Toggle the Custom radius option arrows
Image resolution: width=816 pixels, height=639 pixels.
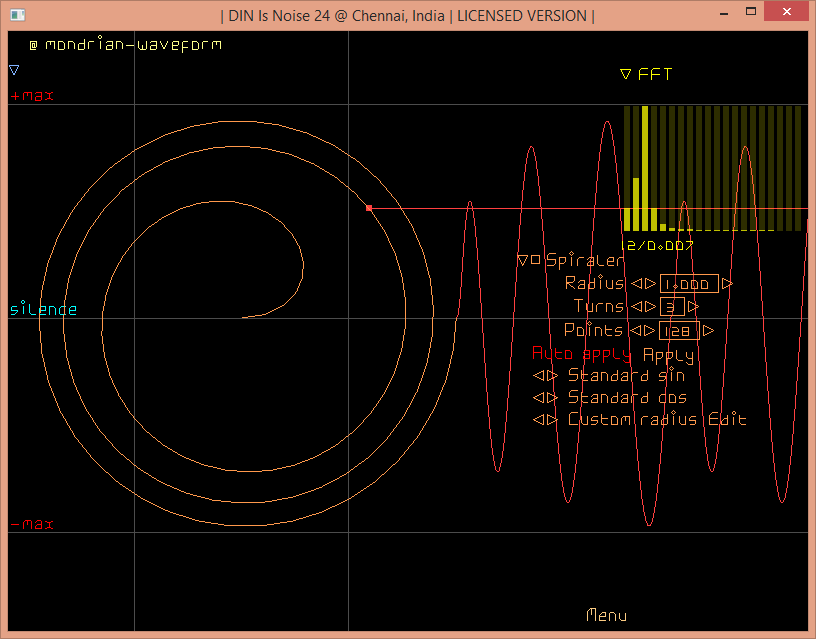(x=546, y=420)
